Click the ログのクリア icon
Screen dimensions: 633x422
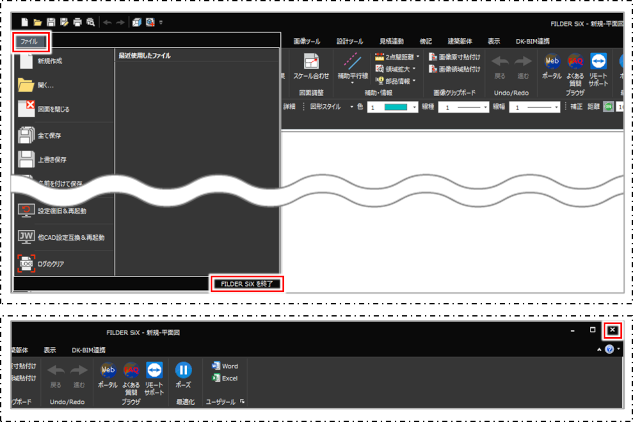click(x=27, y=265)
